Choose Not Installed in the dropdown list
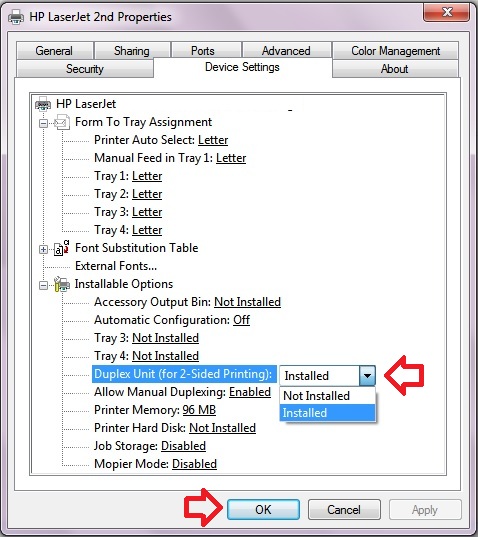This screenshot has width=478, height=537. pyautogui.click(x=328, y=396)
